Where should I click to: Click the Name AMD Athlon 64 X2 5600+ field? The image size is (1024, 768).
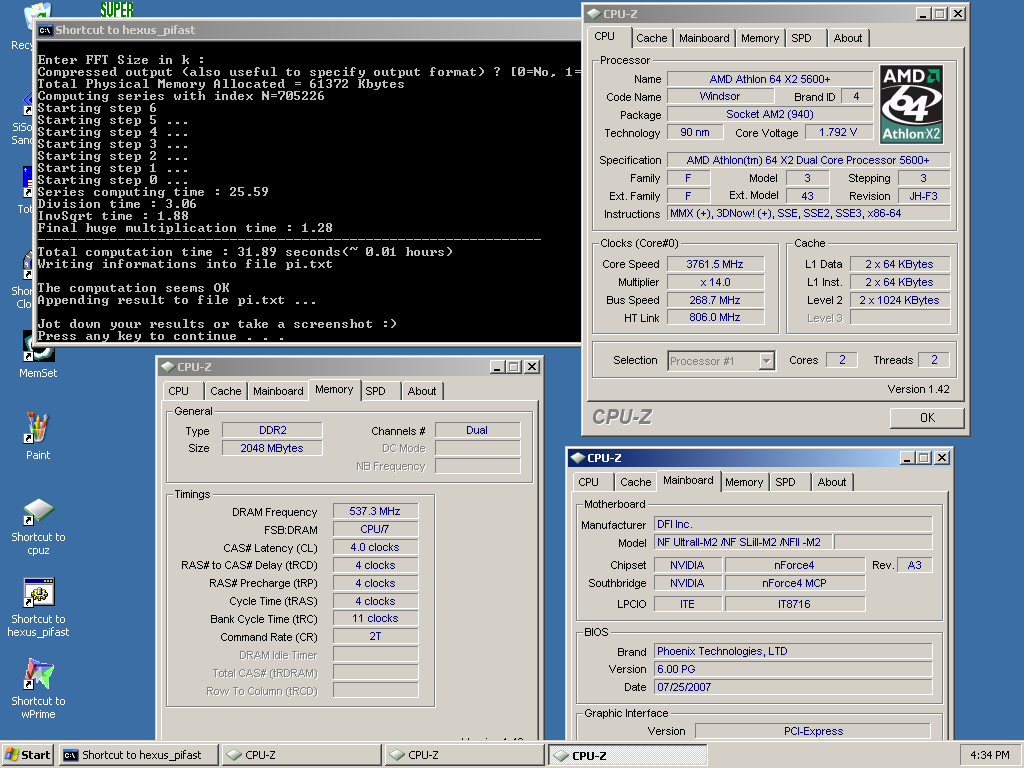770,79
